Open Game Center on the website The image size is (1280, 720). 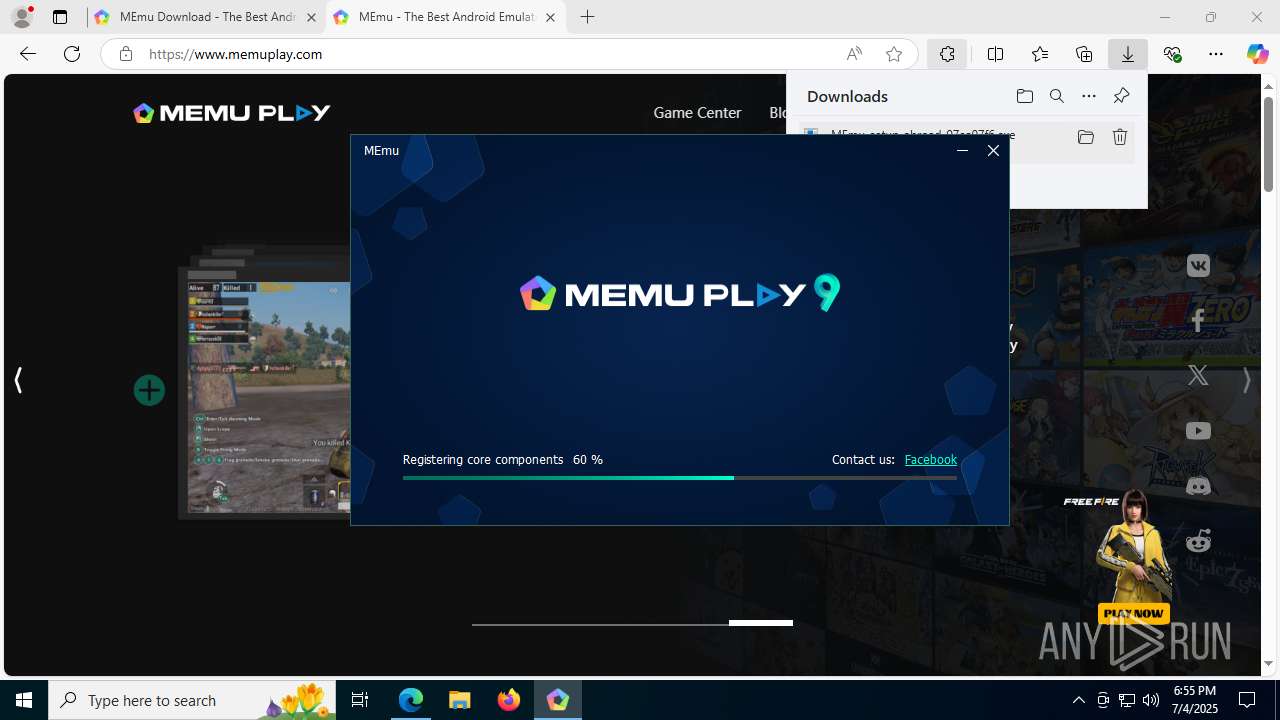pos(697,113)
